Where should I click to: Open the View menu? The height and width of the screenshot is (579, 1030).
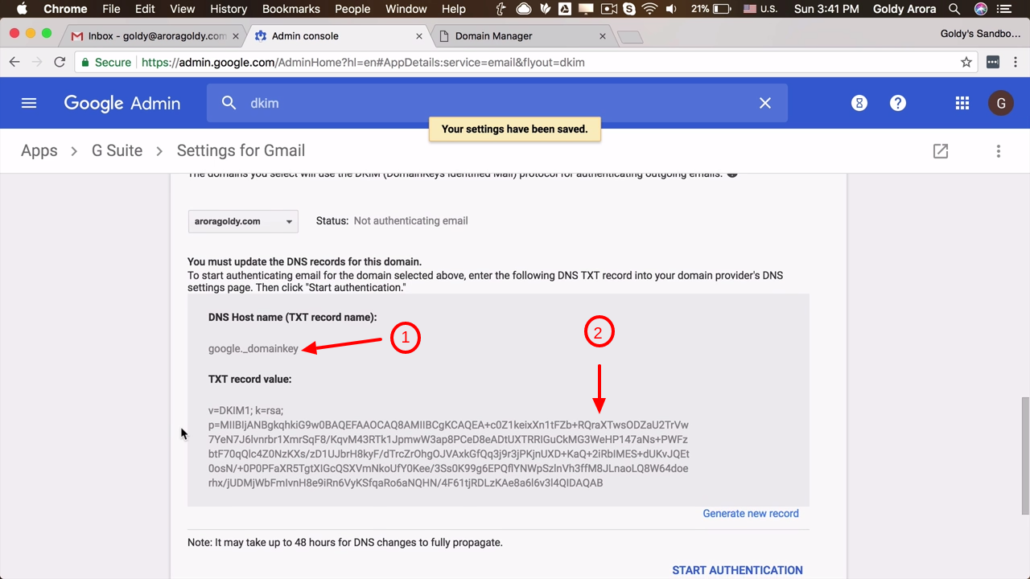182,9
